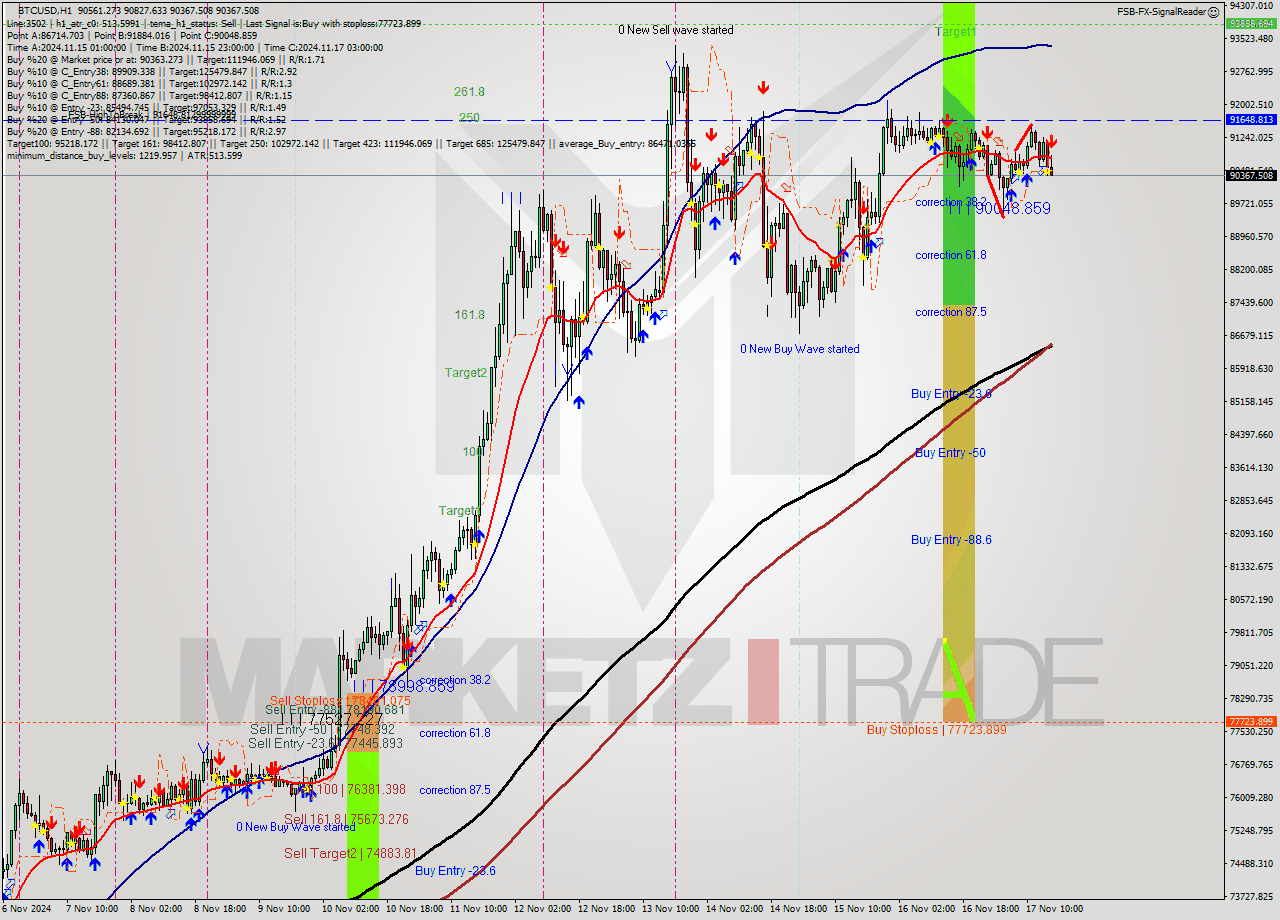1280x920 pixels.
Task: Click the 73727.825 price axis label
Action: tap(1250, 896)
